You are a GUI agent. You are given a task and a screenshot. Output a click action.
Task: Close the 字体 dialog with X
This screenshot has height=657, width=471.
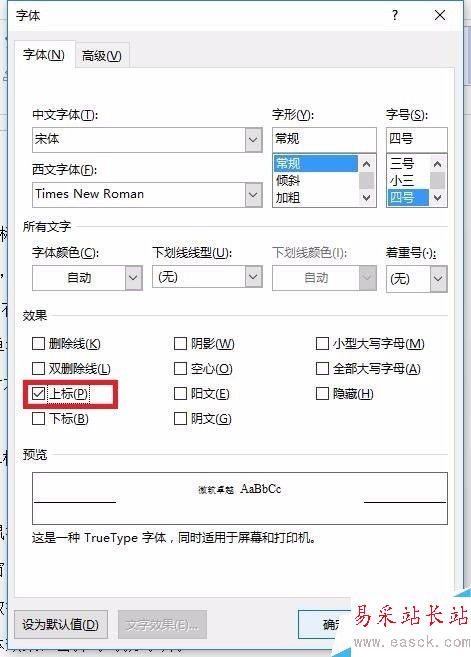[x=440, y=16]
